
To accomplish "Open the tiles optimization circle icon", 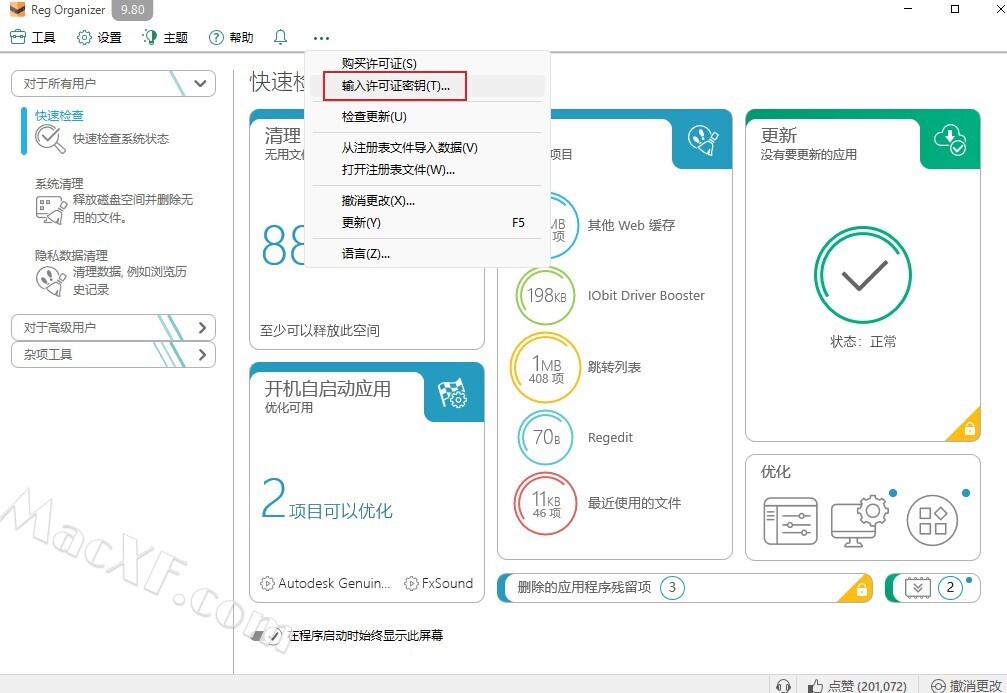I will [x=932, y=521].
